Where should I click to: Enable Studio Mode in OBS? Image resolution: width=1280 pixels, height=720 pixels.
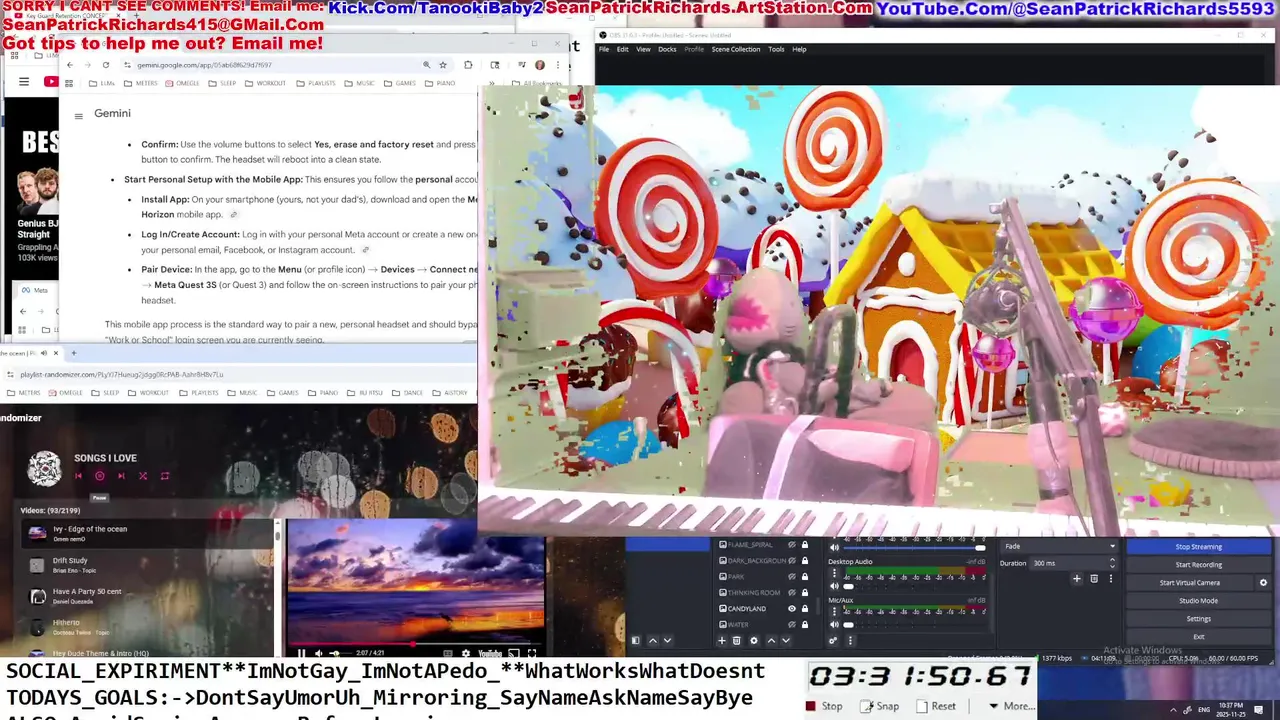(x=1199, y=600)
